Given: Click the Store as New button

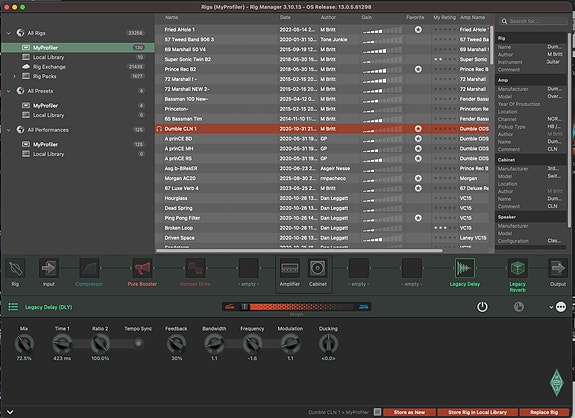Looking at the screenshot, I should pyautogui.click(x=409, y=412).
